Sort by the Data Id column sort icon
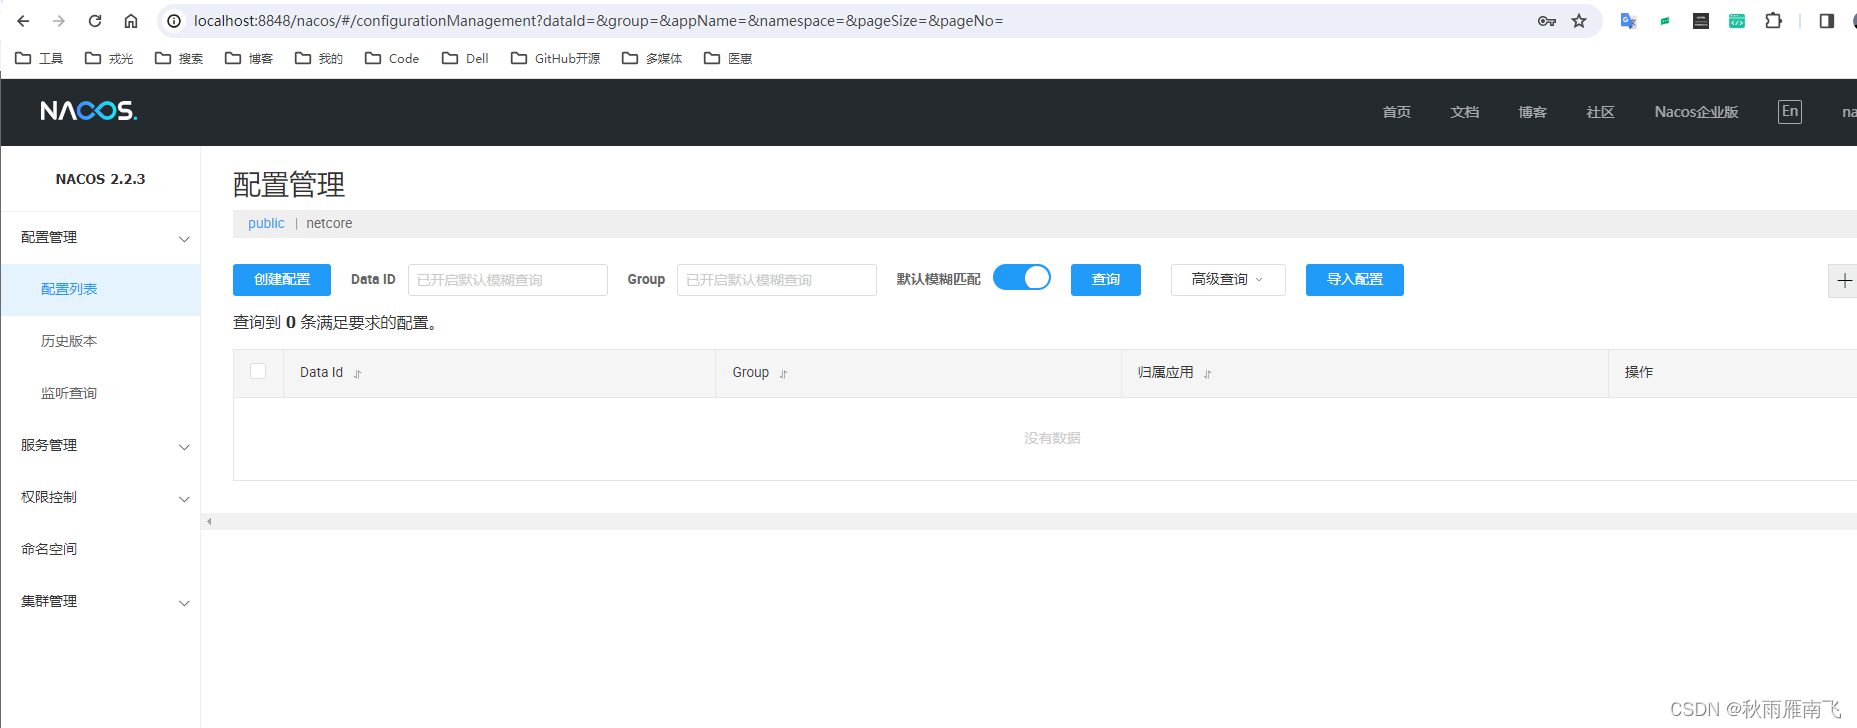This screenshot has width=1857, height=728. [x=357, y=374]
